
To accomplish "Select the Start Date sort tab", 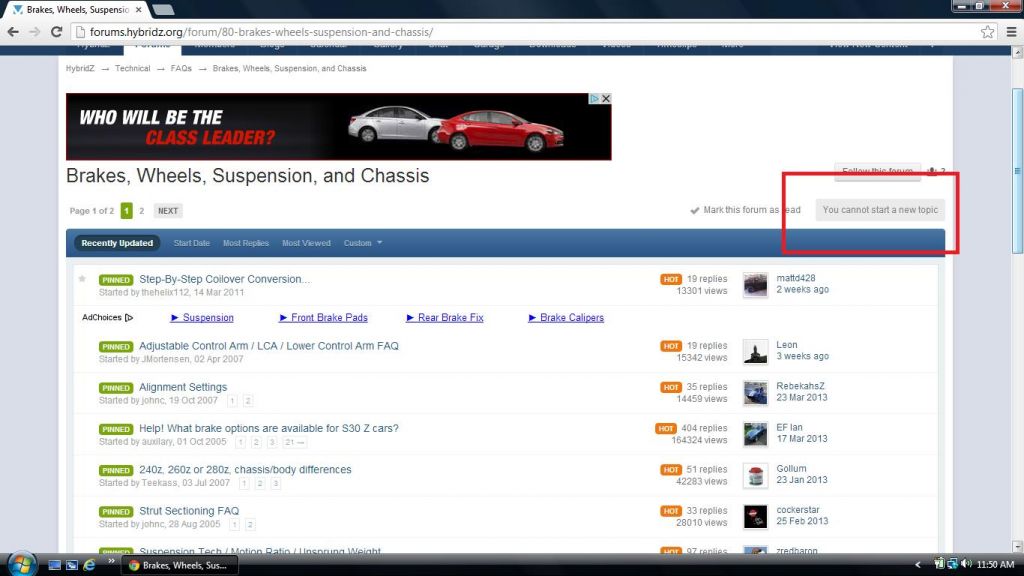I will tap(192, 243).
